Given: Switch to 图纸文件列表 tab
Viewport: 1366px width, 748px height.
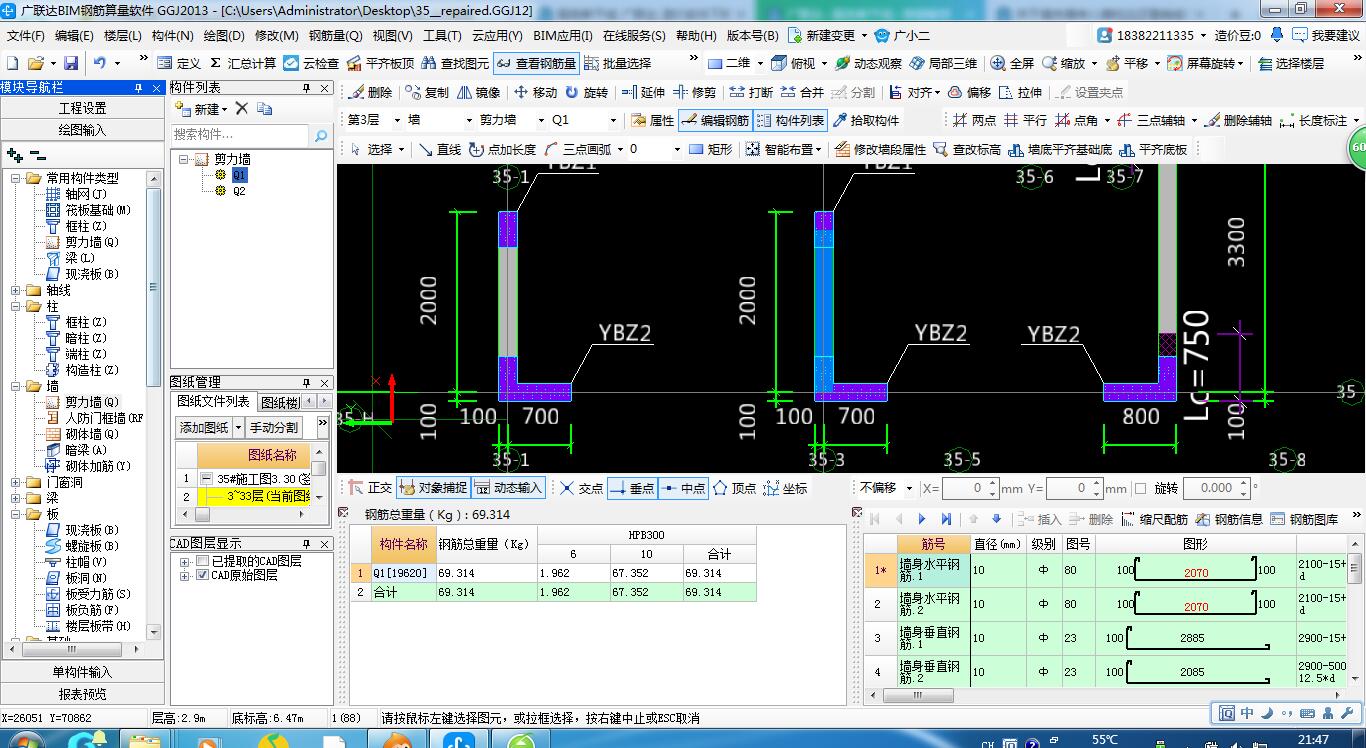Looking at the screenshot, I should [214, 402].
